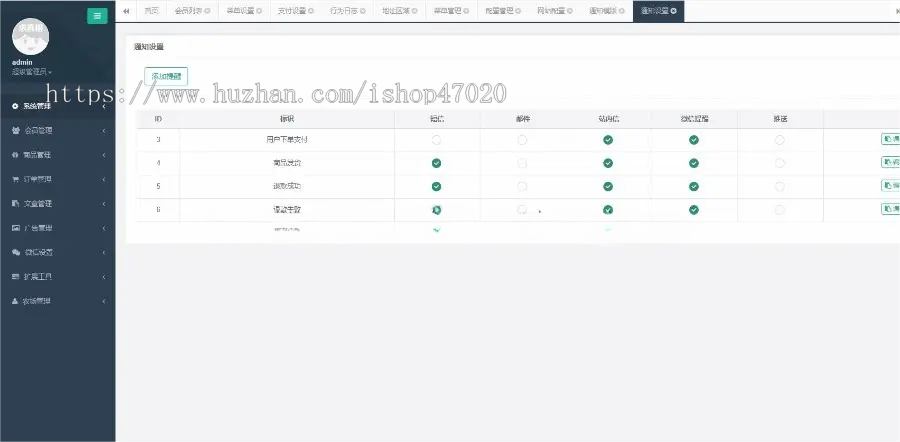This screenshot has height=442, width=900.
Task: Switch to the 支付设置 tab
Action: (x=296, y=11)
